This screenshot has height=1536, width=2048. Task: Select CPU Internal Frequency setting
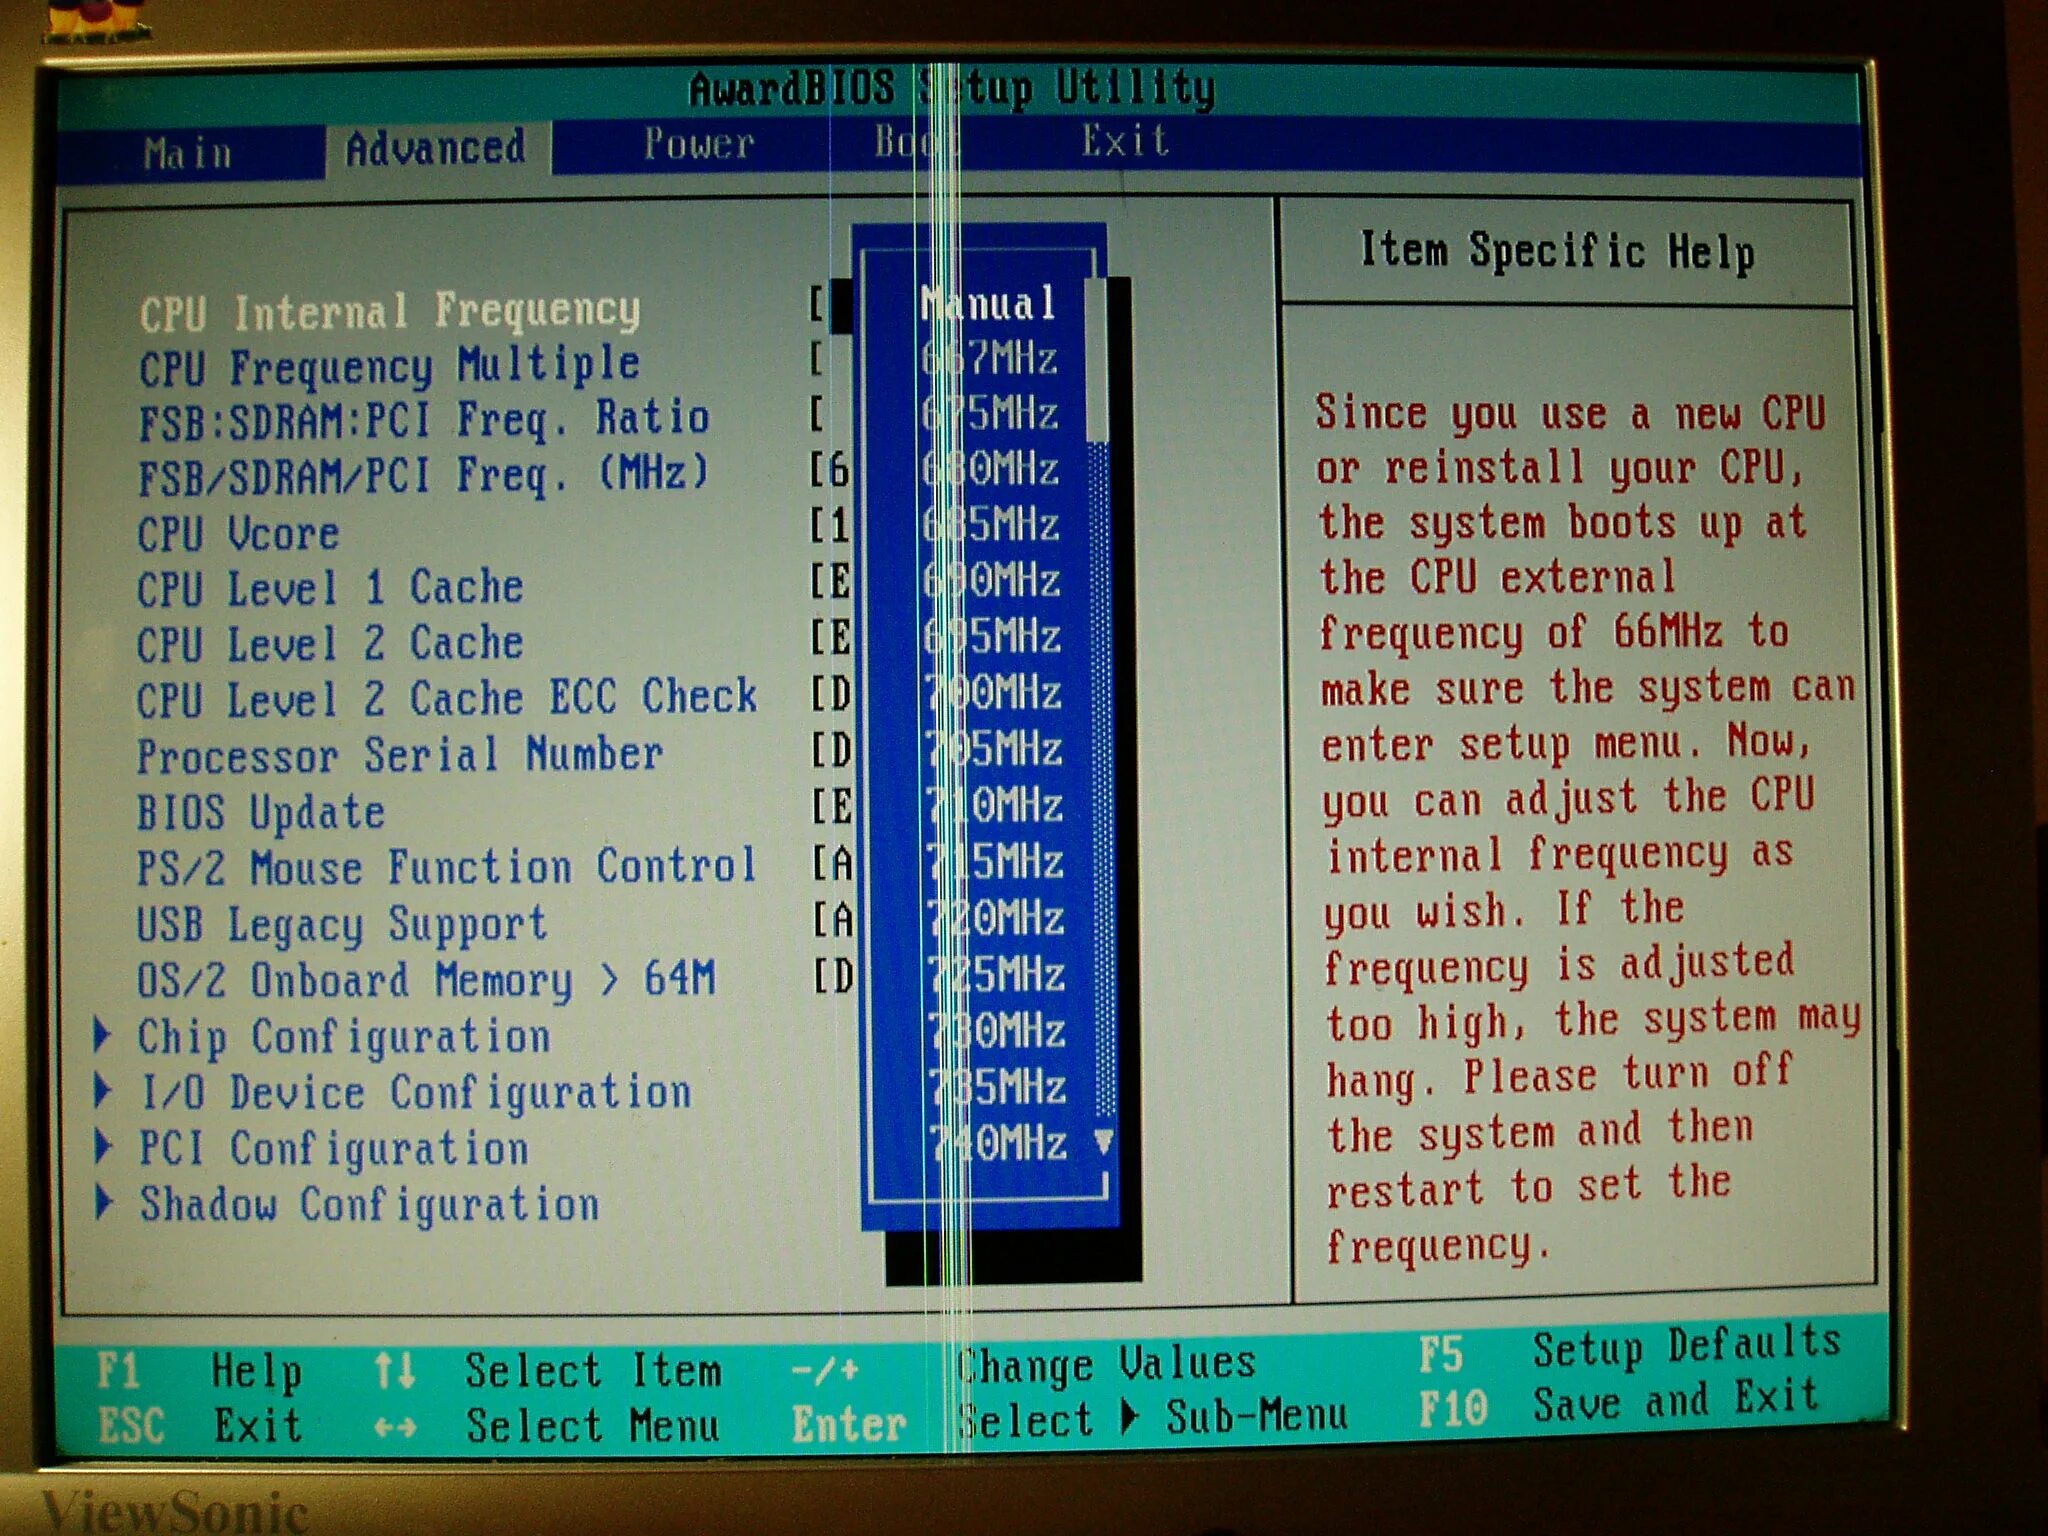tap(389, 312)
